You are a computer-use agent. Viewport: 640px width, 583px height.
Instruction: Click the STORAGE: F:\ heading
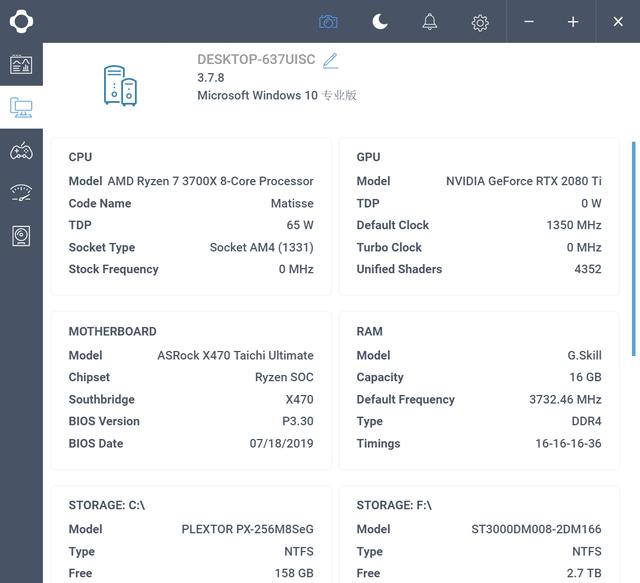point(394,505)
